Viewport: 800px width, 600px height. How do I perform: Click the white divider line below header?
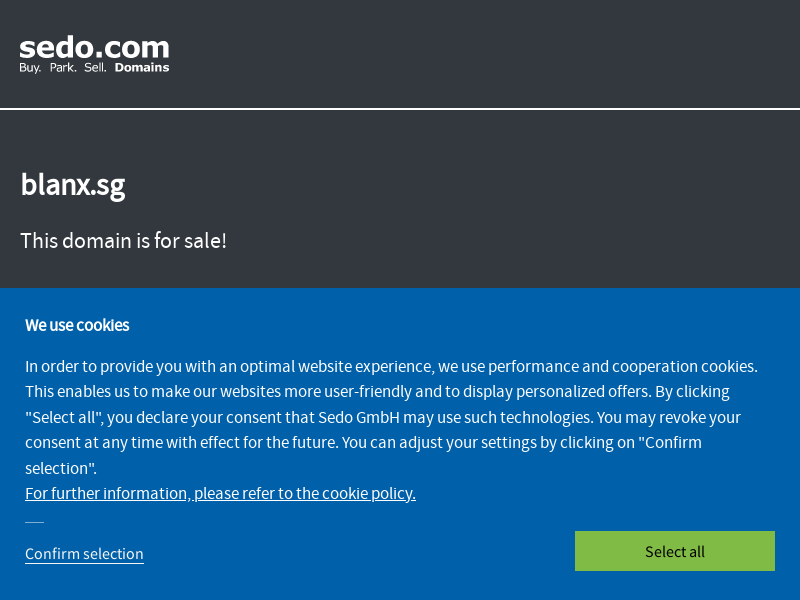[x=400, y=109]
